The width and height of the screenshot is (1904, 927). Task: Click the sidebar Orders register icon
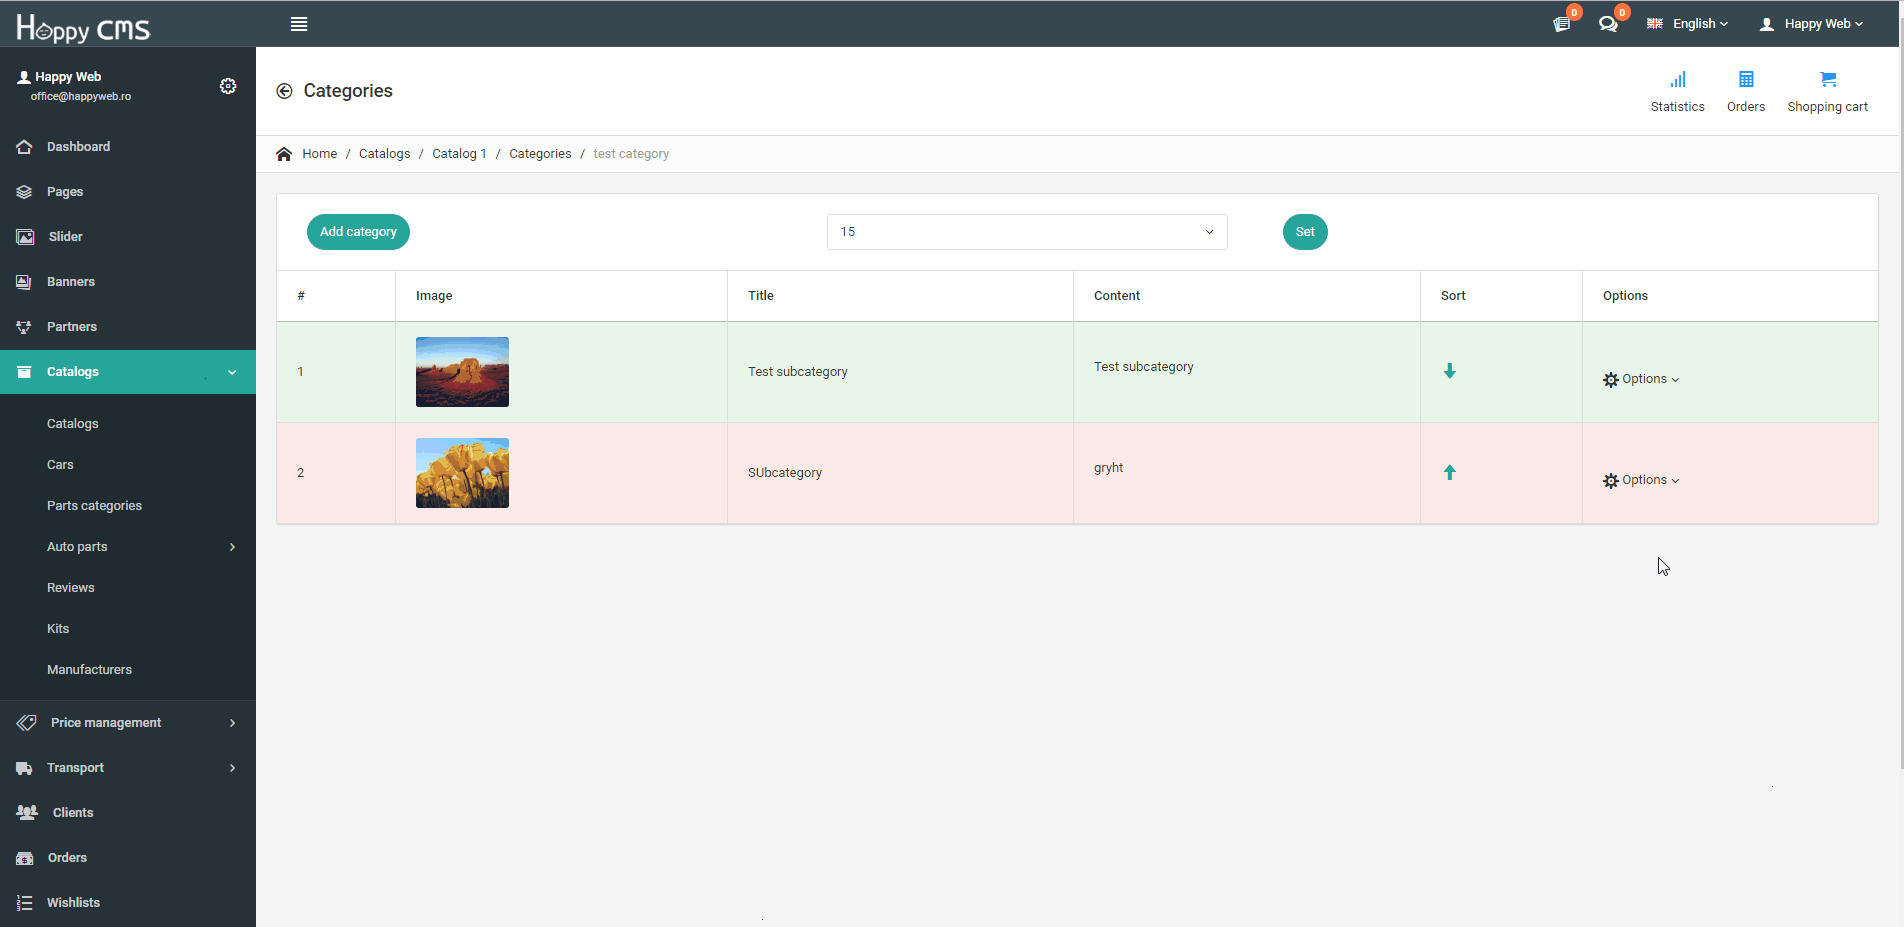pyautogui.click(x=24, y=858)
